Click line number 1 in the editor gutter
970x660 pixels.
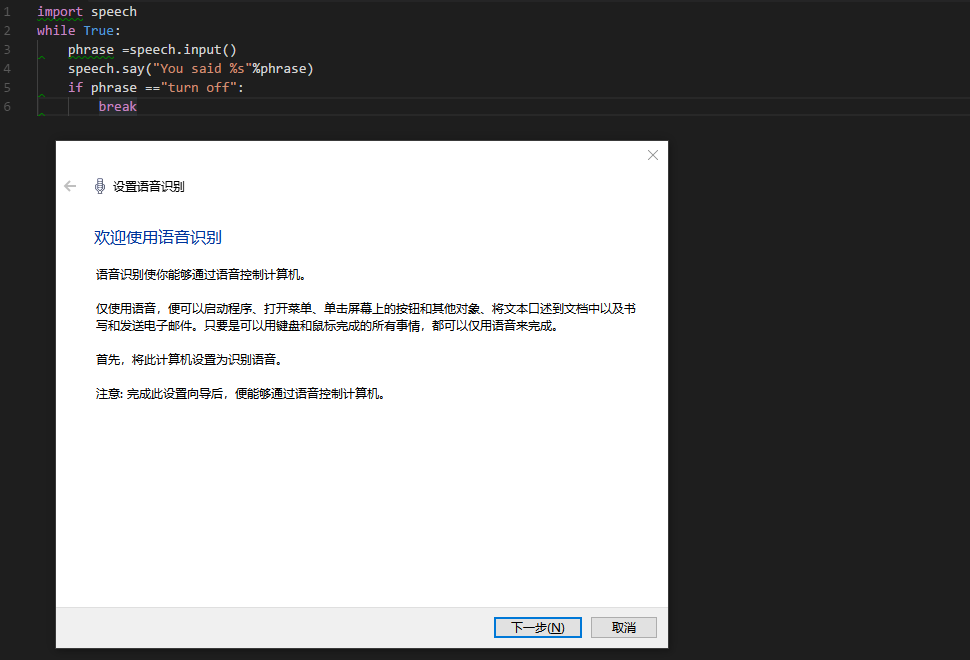point(7,12)
